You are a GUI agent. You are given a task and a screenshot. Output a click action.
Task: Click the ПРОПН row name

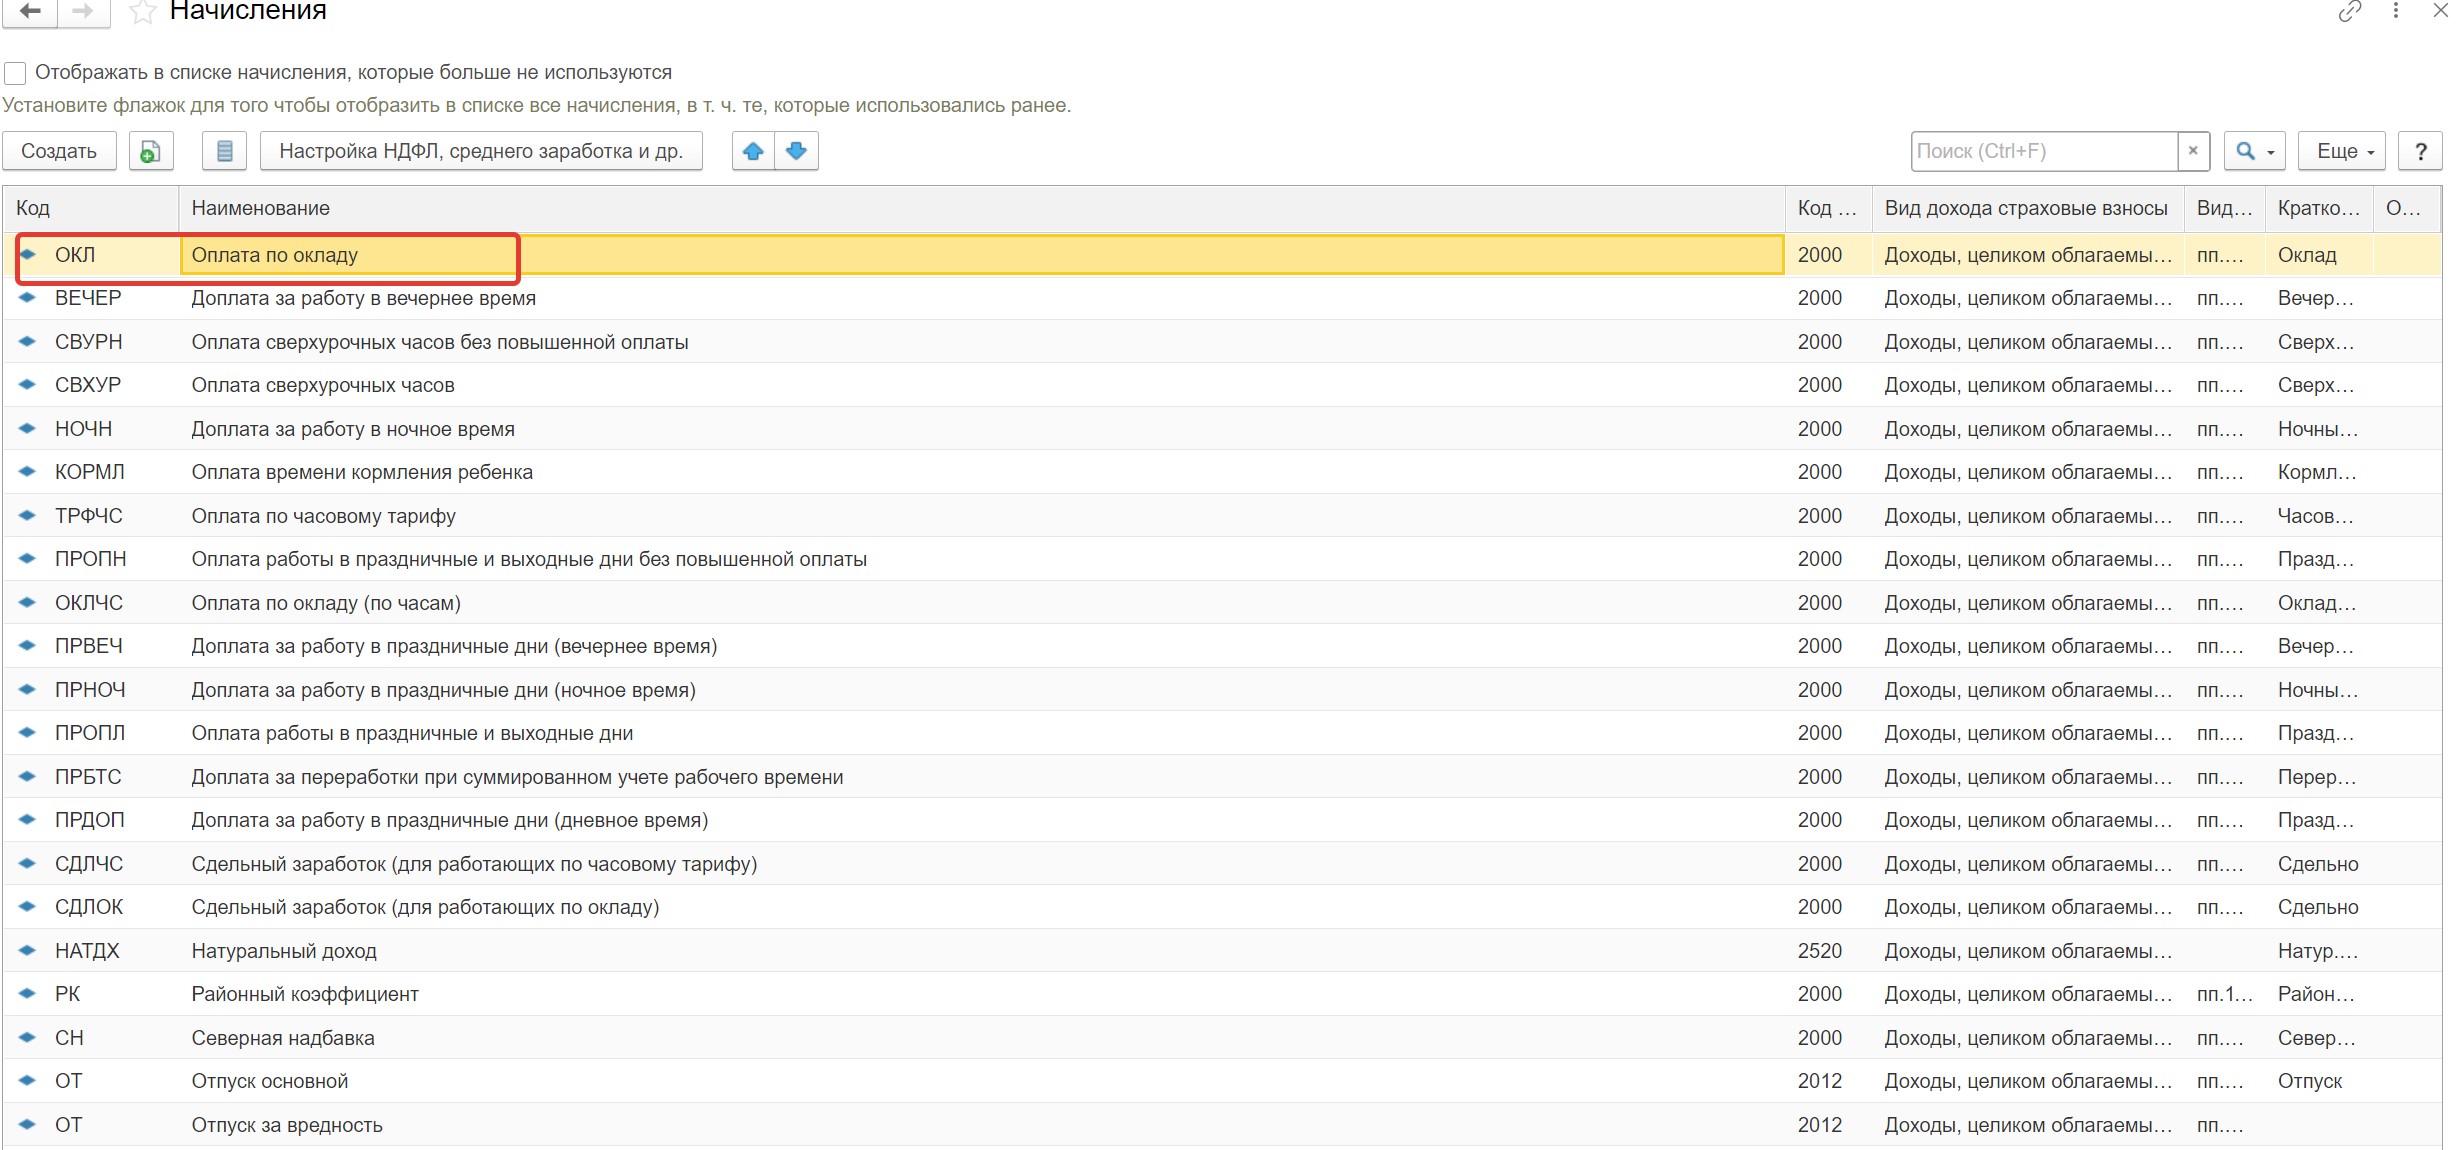(x=529, y=559)
